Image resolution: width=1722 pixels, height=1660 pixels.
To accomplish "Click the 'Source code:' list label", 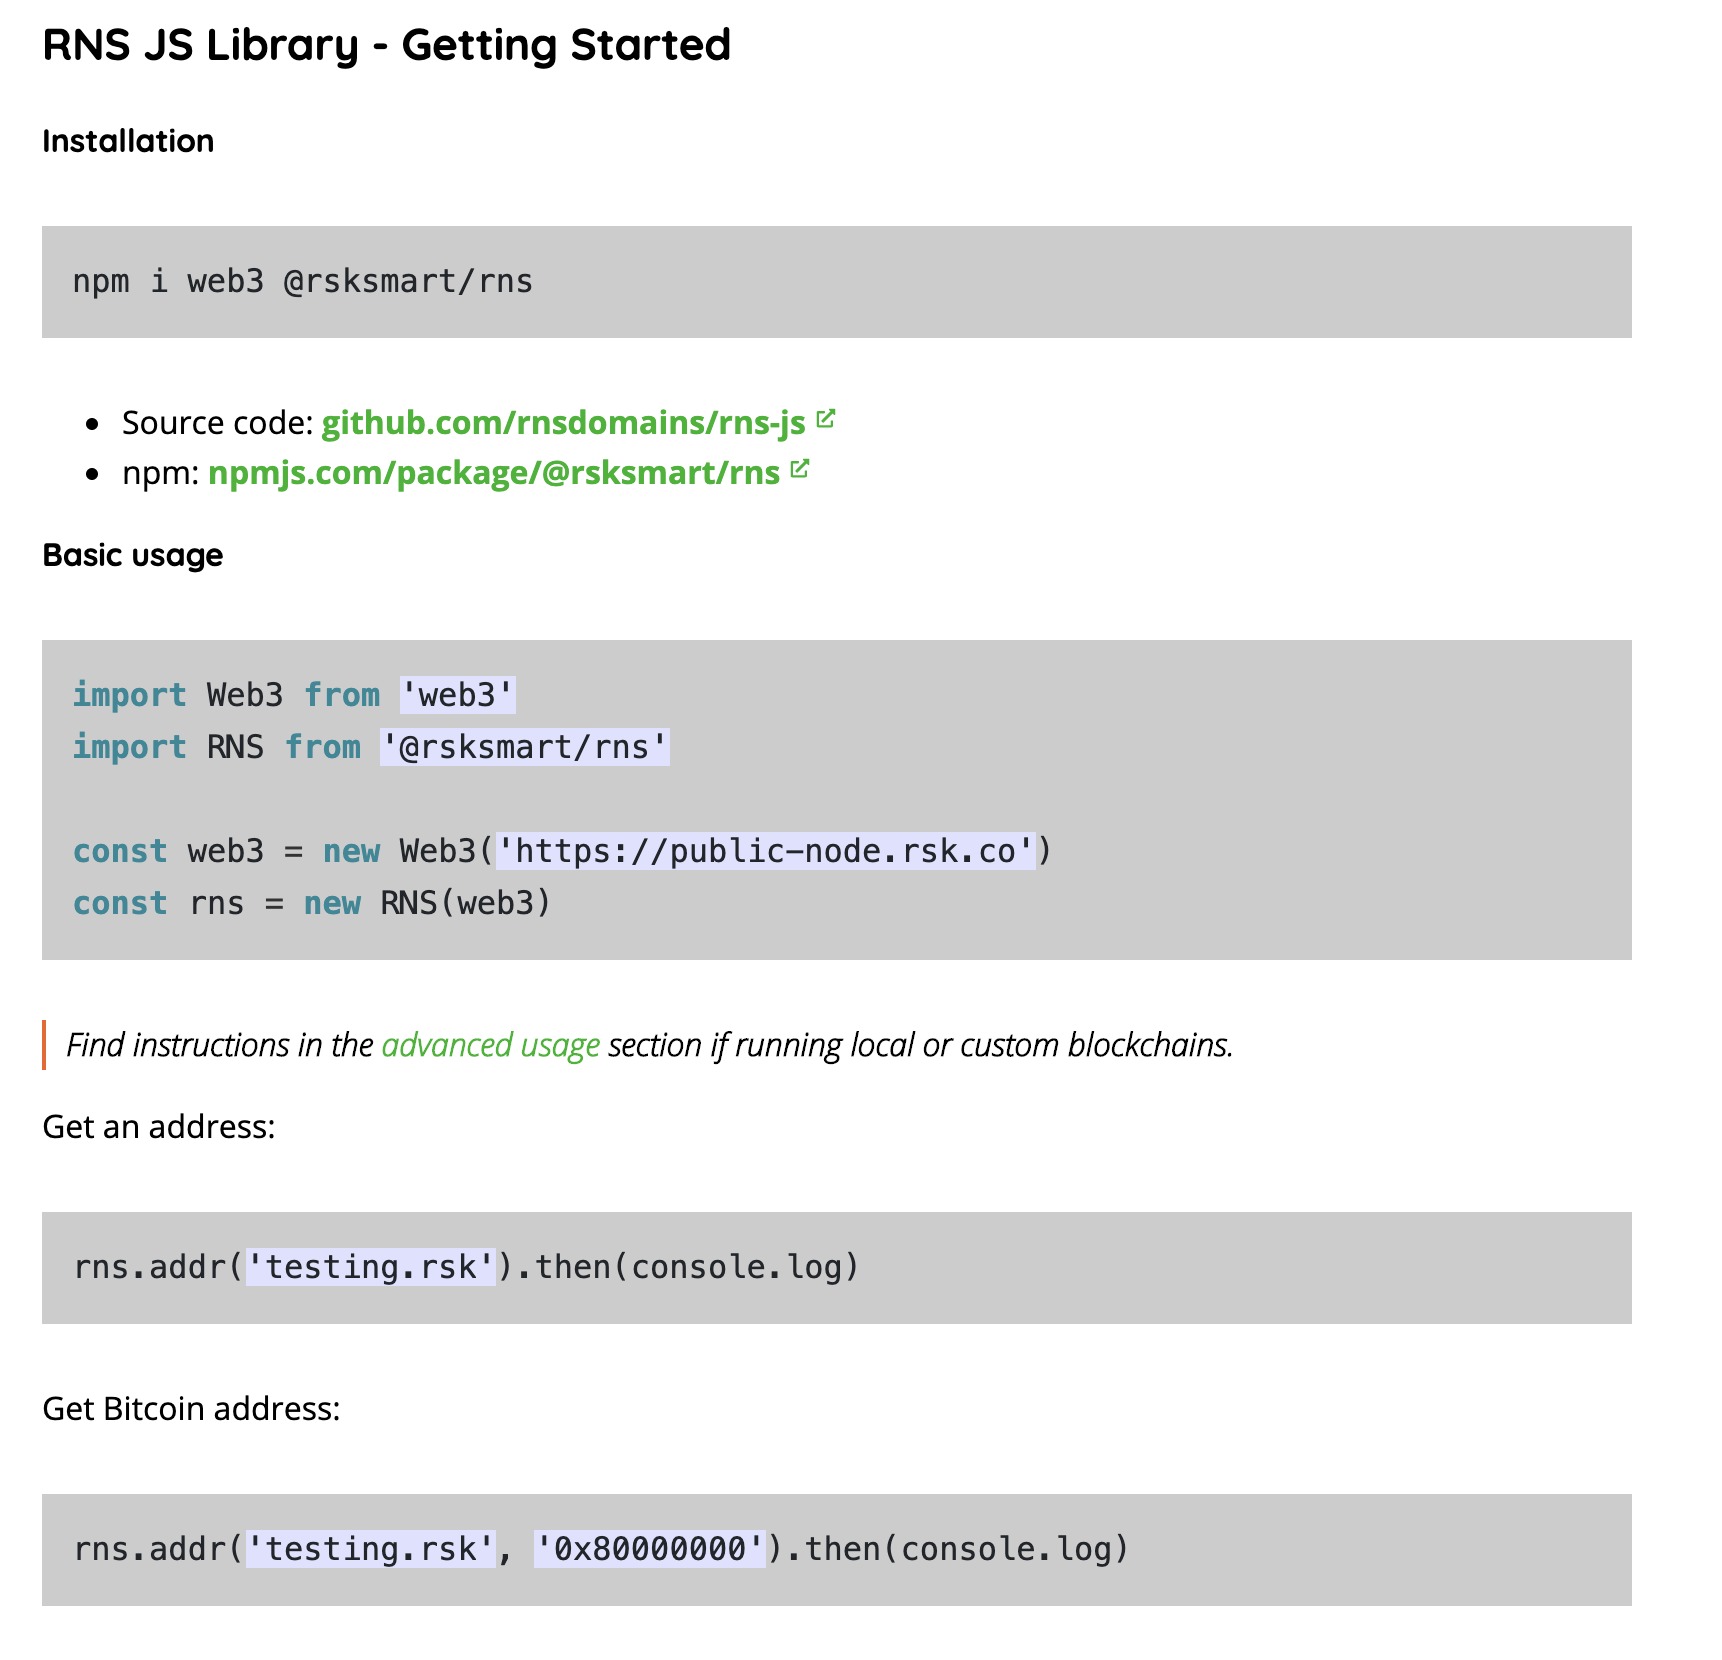I will tap(218, 423).
